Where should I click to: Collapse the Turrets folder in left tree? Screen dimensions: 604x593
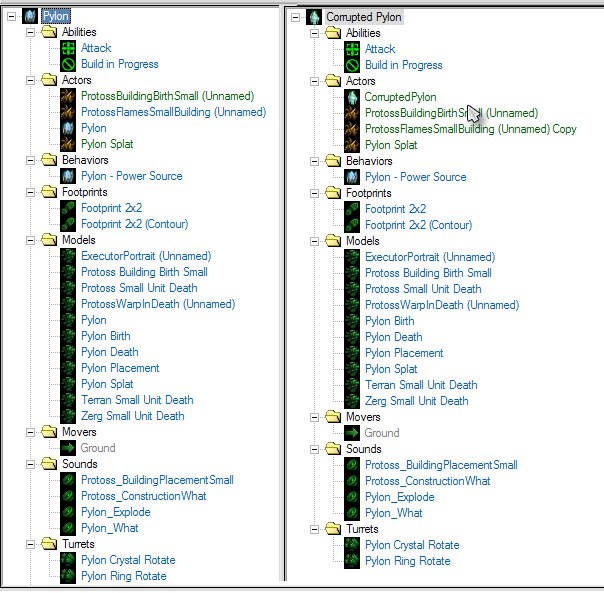(30, 544)
